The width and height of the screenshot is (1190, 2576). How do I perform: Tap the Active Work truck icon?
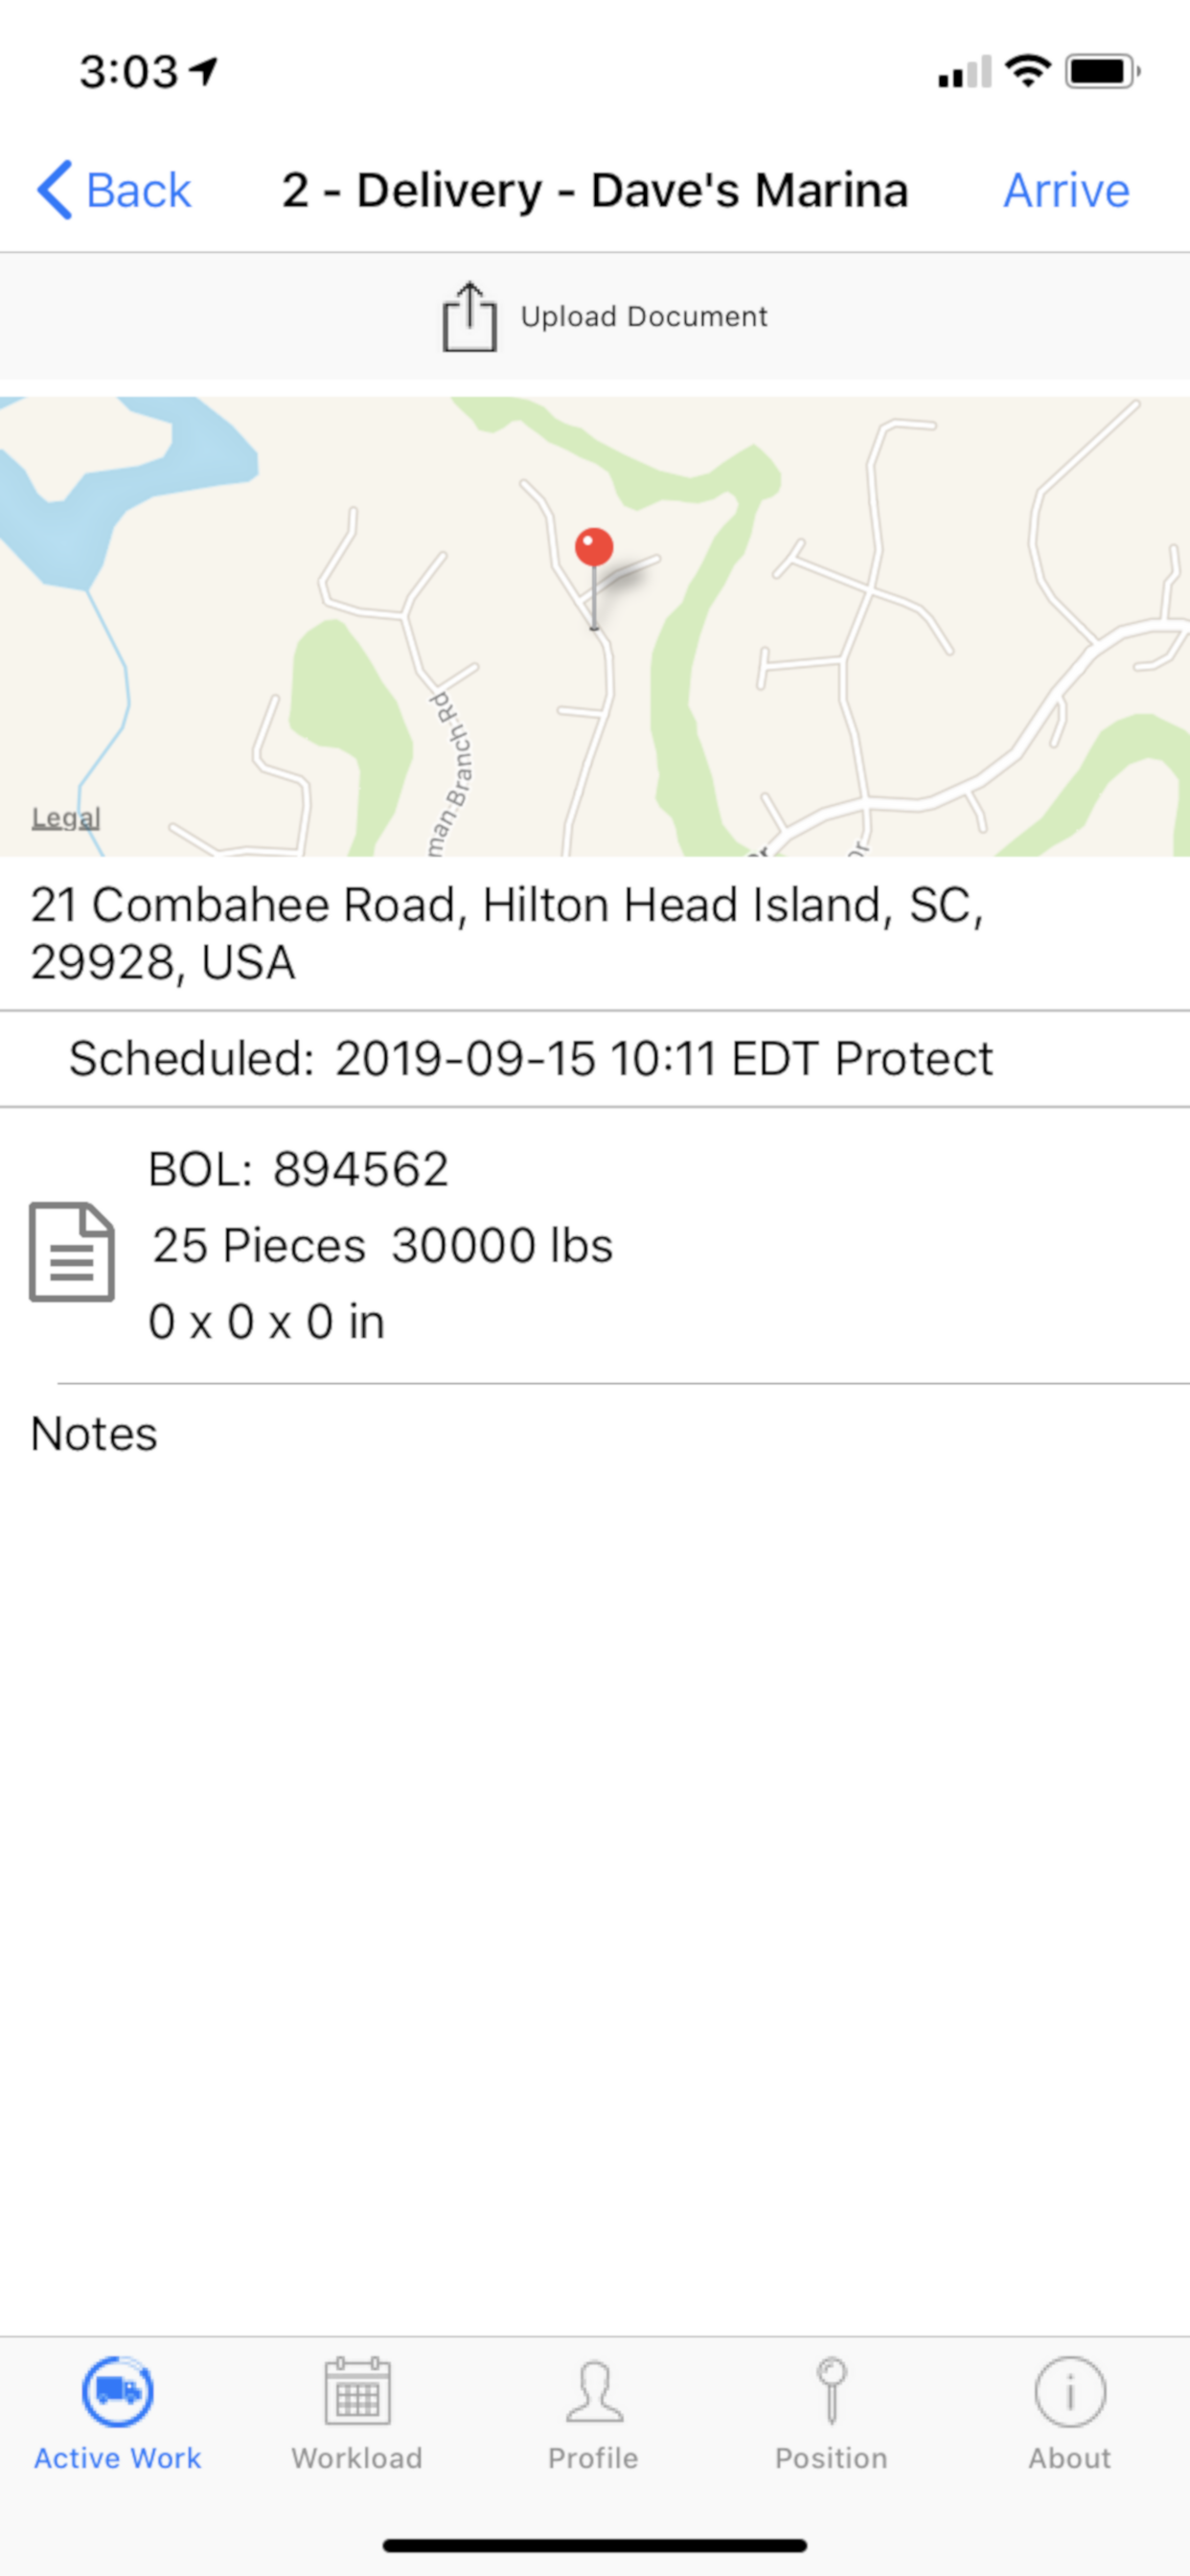118,2392
